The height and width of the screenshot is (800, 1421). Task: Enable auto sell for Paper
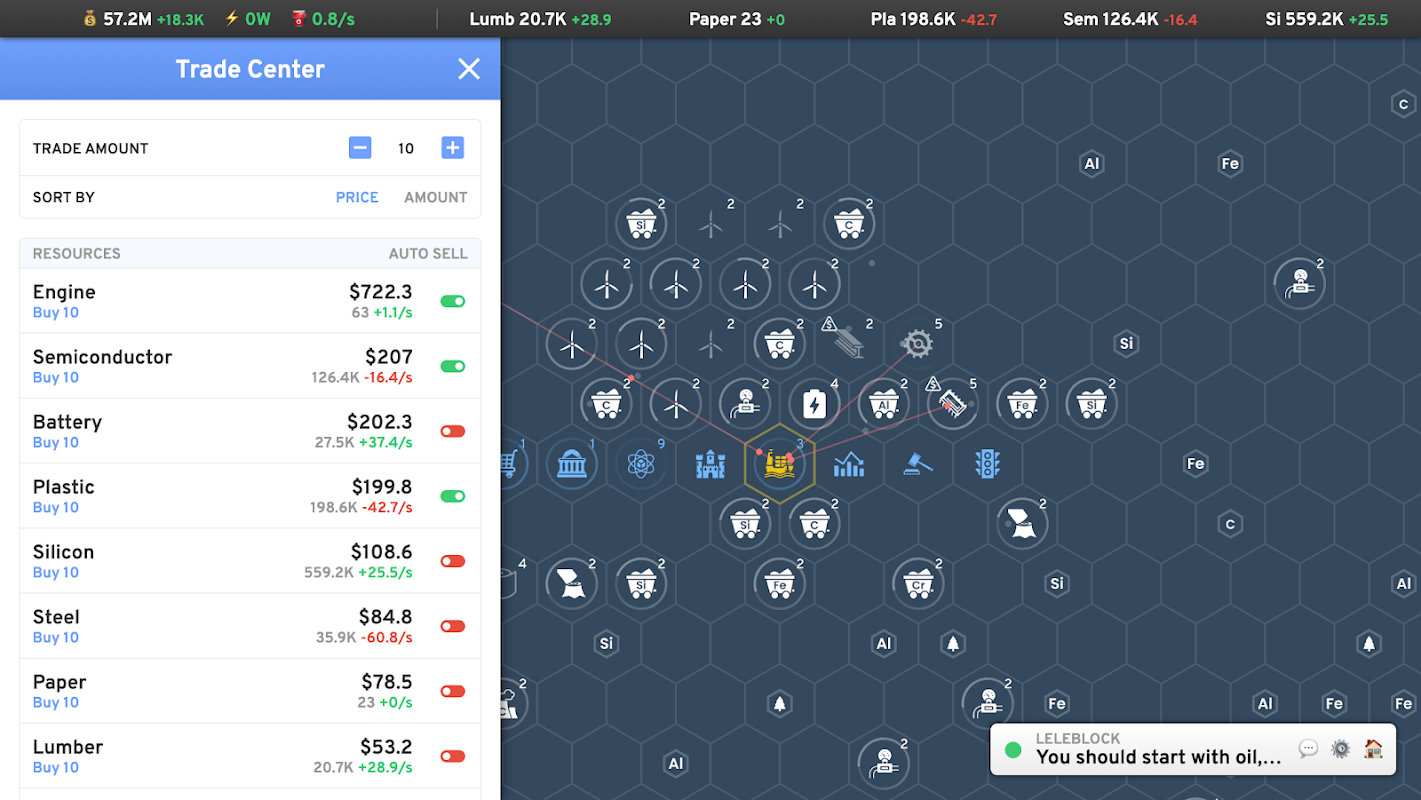(x=453, y=691)
